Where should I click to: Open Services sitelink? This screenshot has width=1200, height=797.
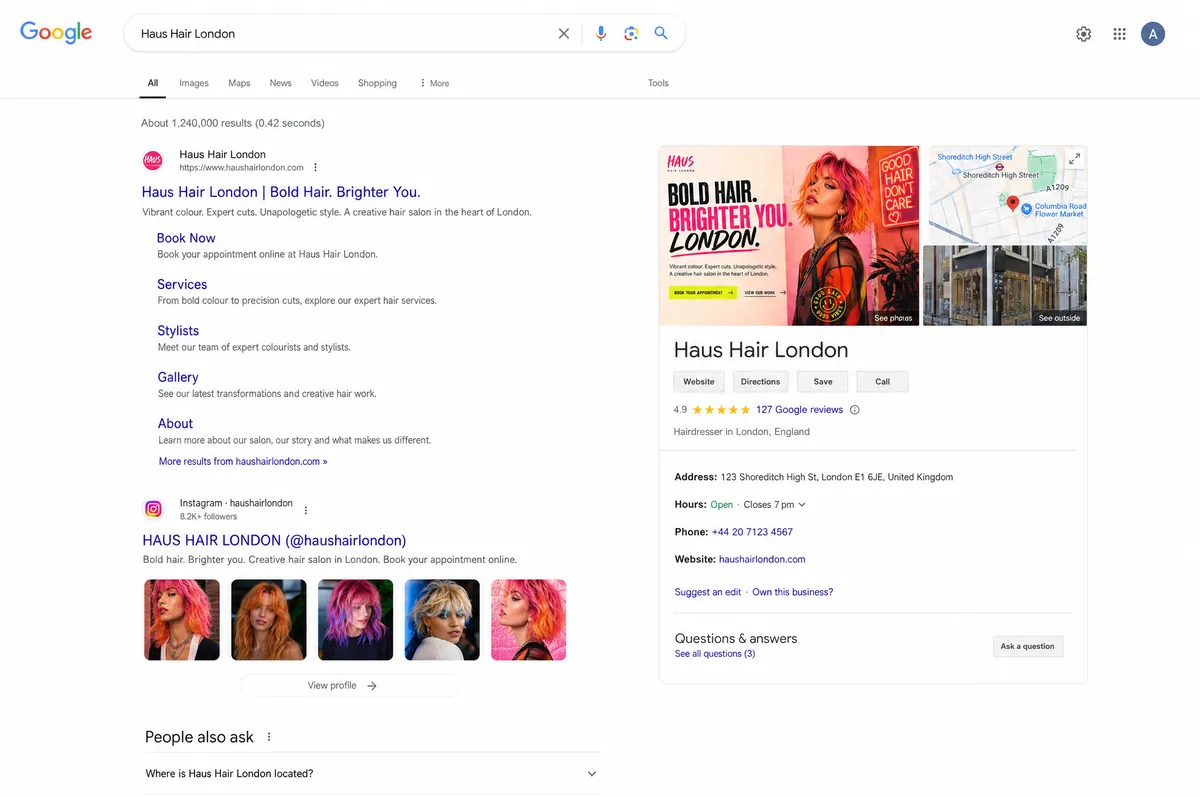tap(182, 285)
